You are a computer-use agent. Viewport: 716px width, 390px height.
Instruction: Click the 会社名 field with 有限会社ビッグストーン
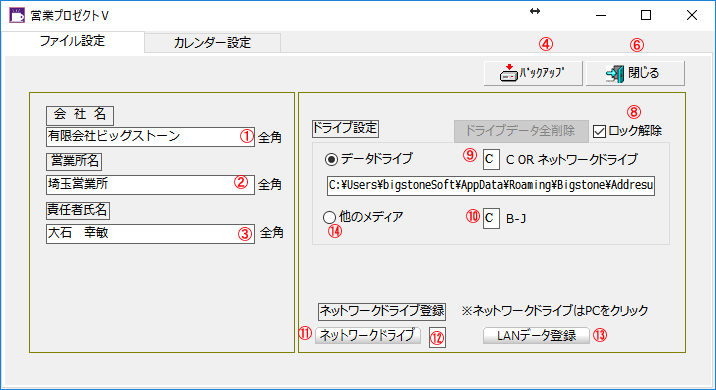(x=150, y=137)
